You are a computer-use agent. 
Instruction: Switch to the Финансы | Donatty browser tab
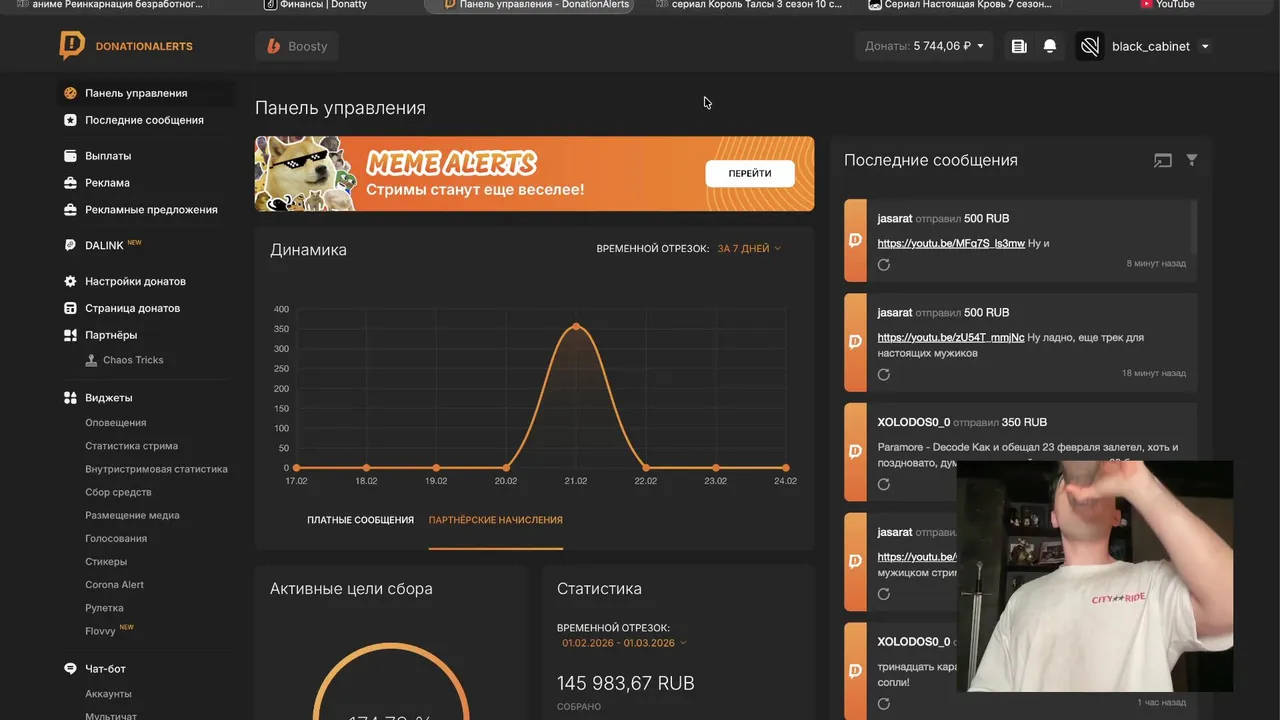tap(316, 4)
